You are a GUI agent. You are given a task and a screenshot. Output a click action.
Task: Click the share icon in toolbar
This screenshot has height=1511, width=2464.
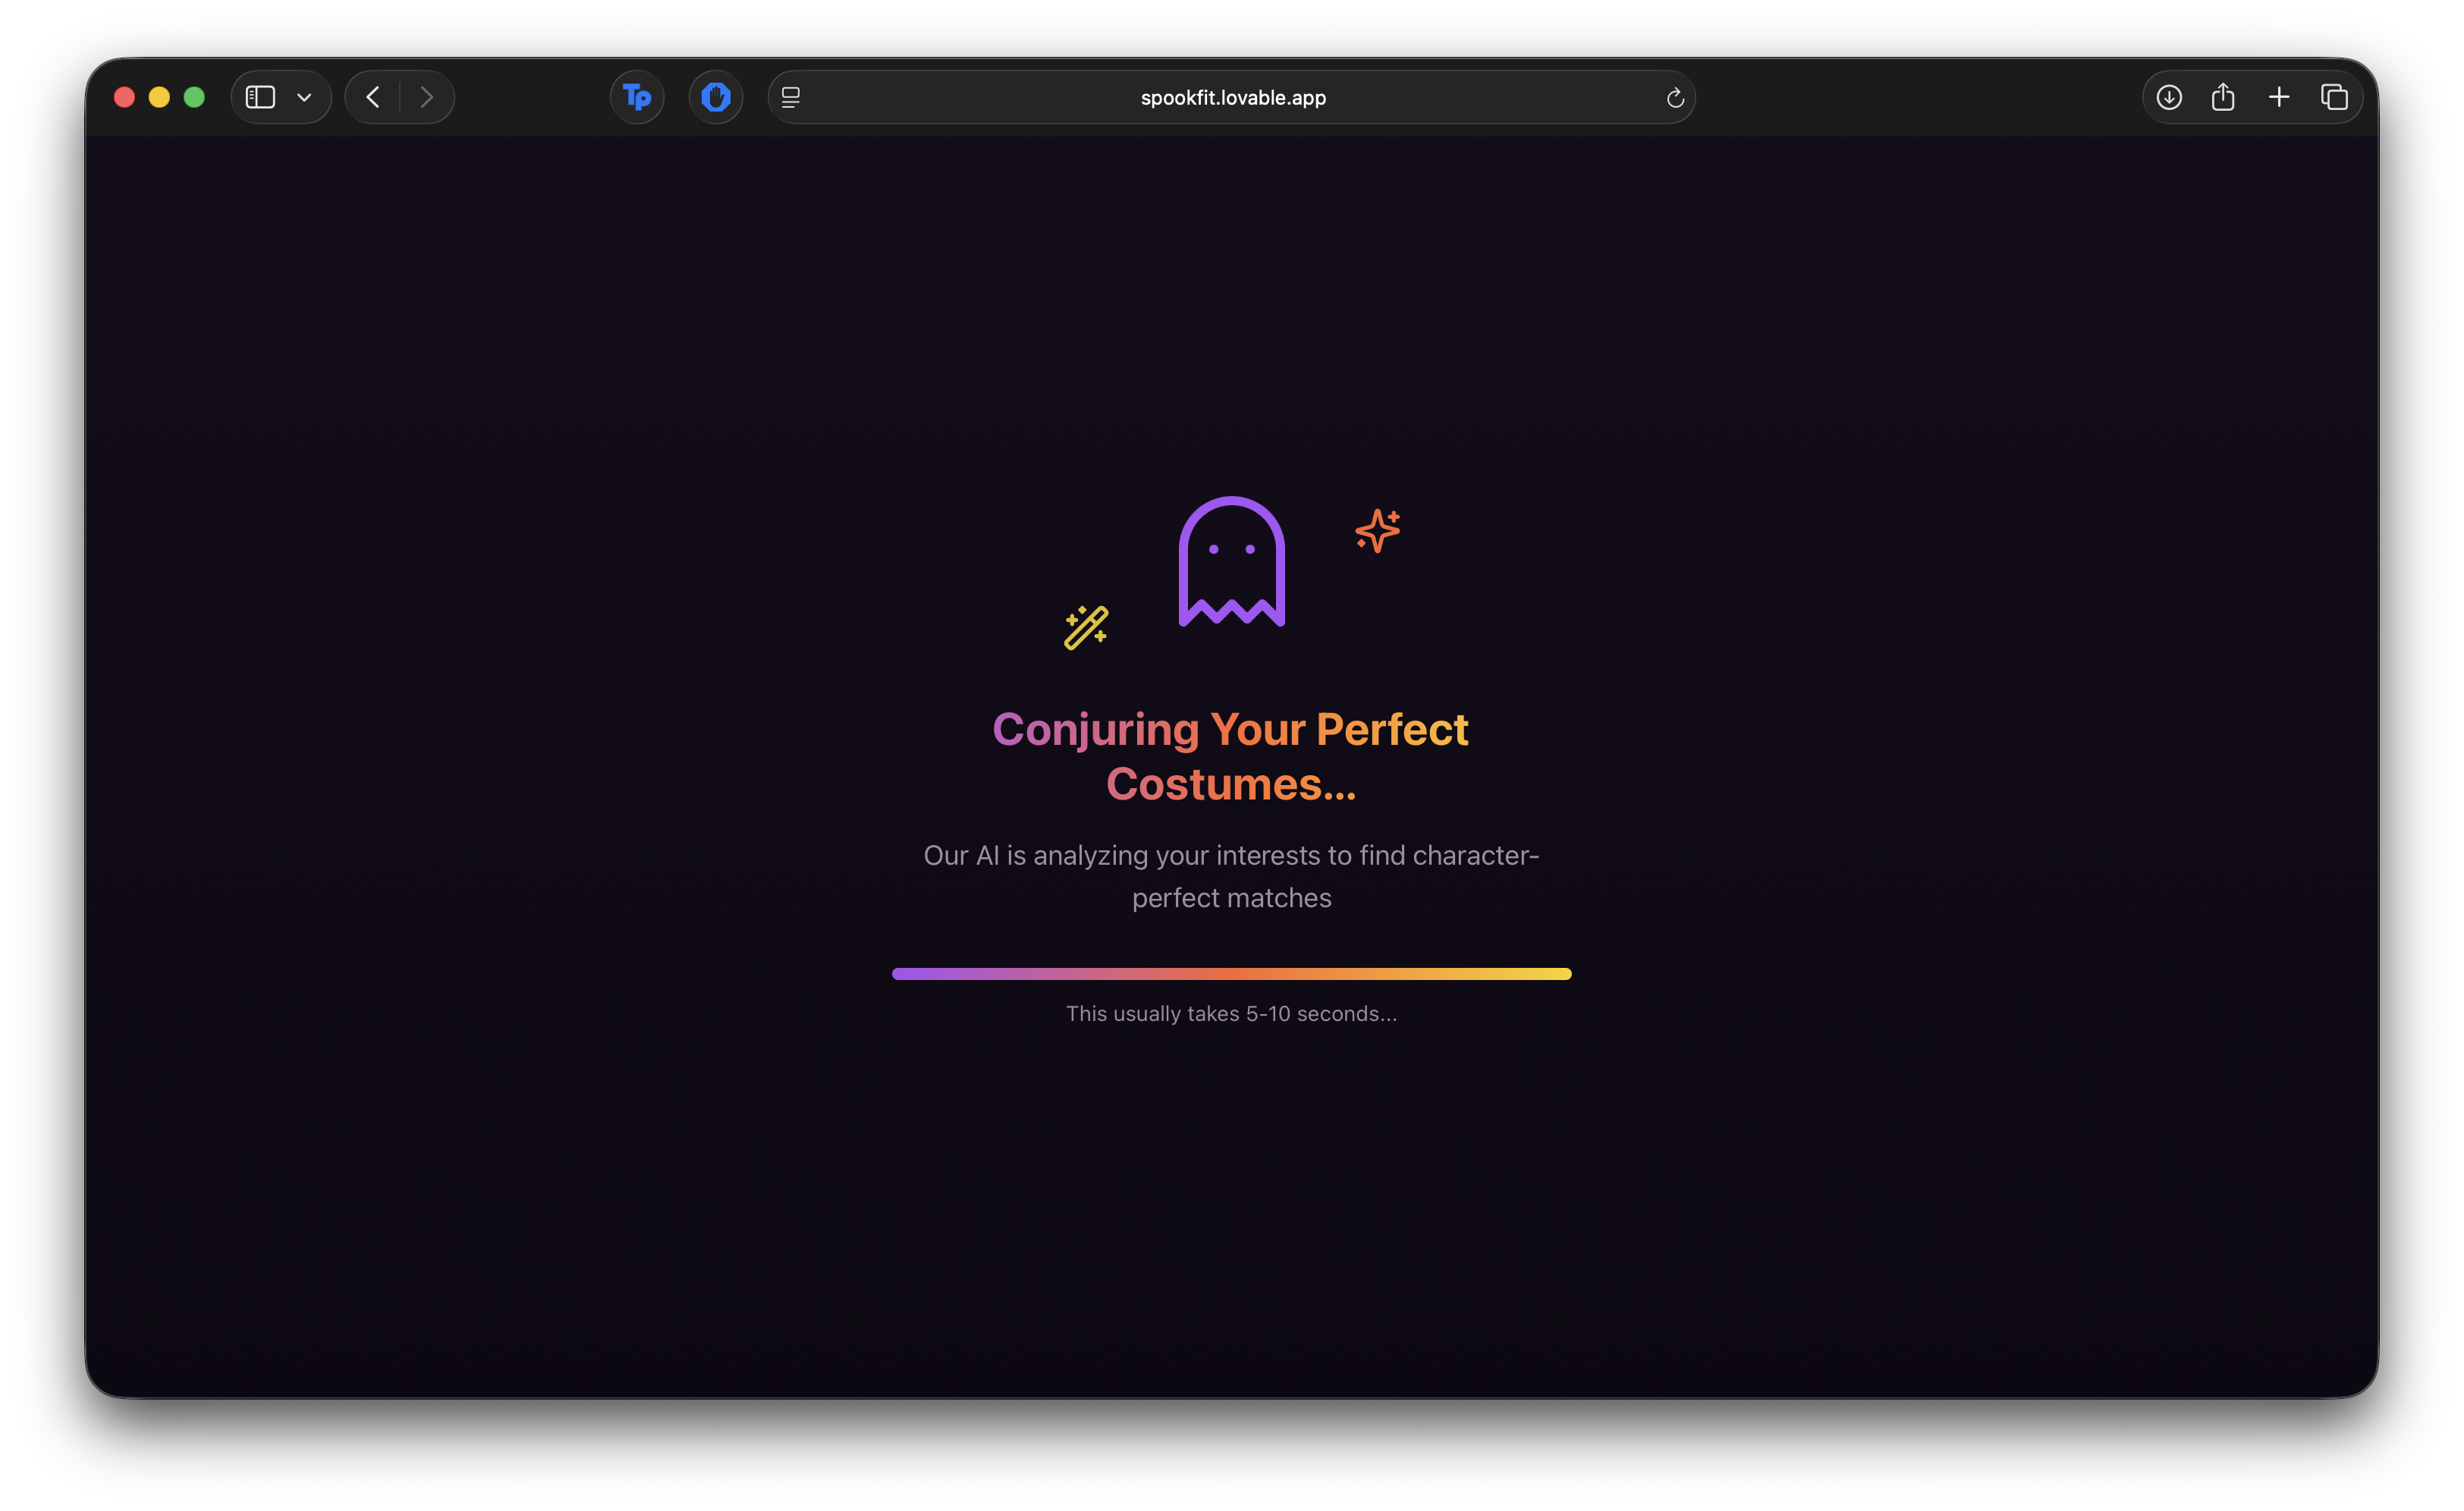[2223, 97]
